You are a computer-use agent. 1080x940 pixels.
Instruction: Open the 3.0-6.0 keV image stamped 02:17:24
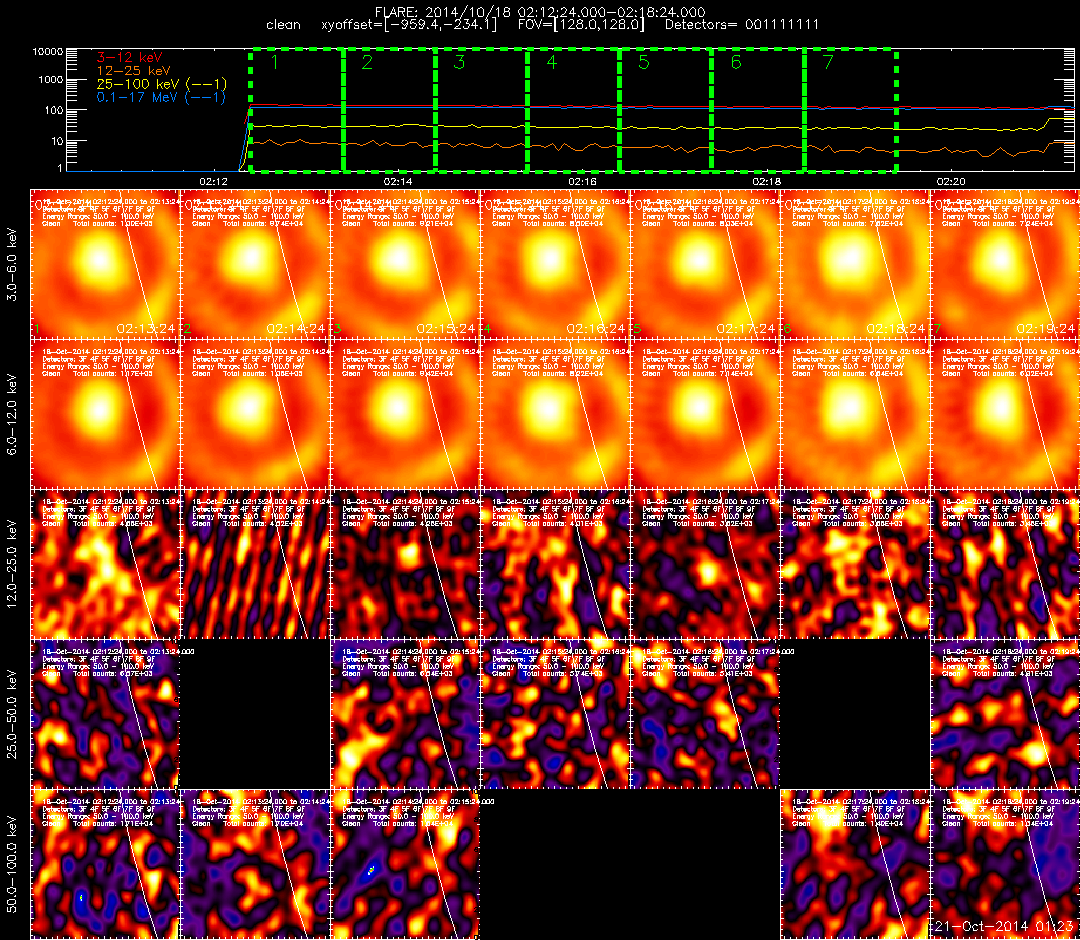tap(705, 264)
